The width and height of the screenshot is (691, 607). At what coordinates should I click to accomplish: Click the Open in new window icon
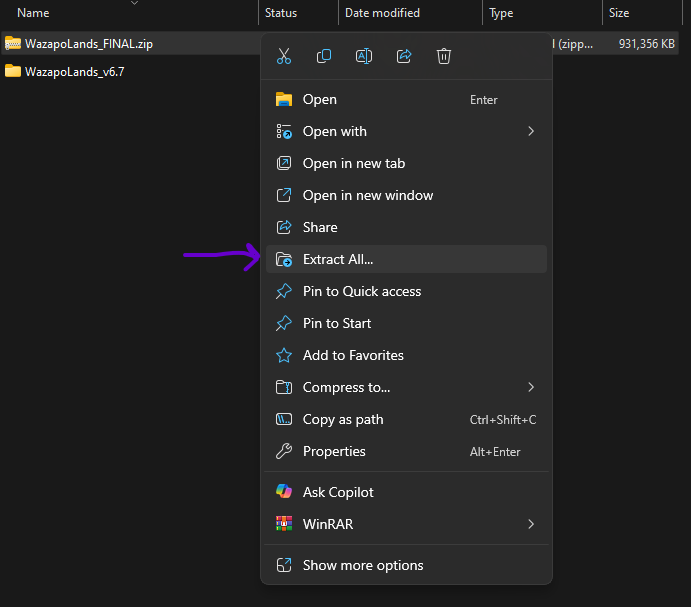coord(284,195)
